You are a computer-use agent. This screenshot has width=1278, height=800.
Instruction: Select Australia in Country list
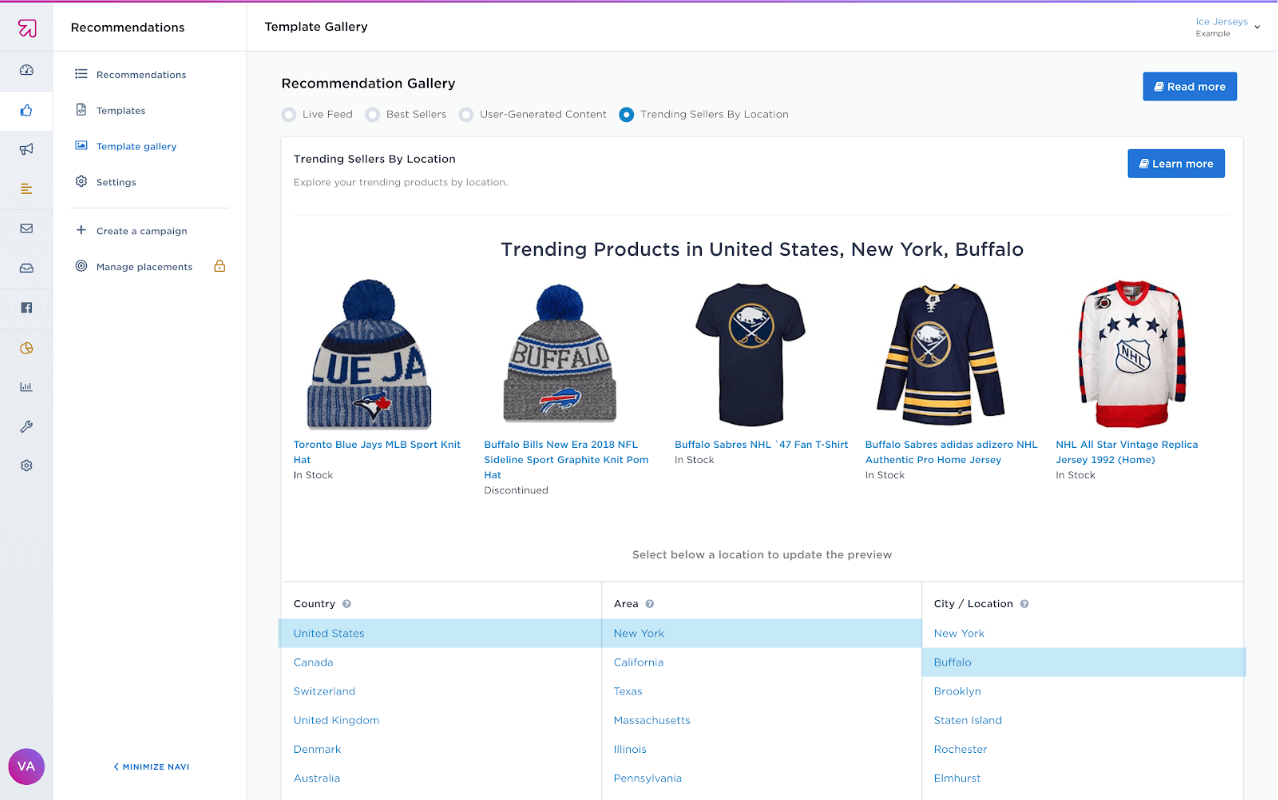(316, 779)
